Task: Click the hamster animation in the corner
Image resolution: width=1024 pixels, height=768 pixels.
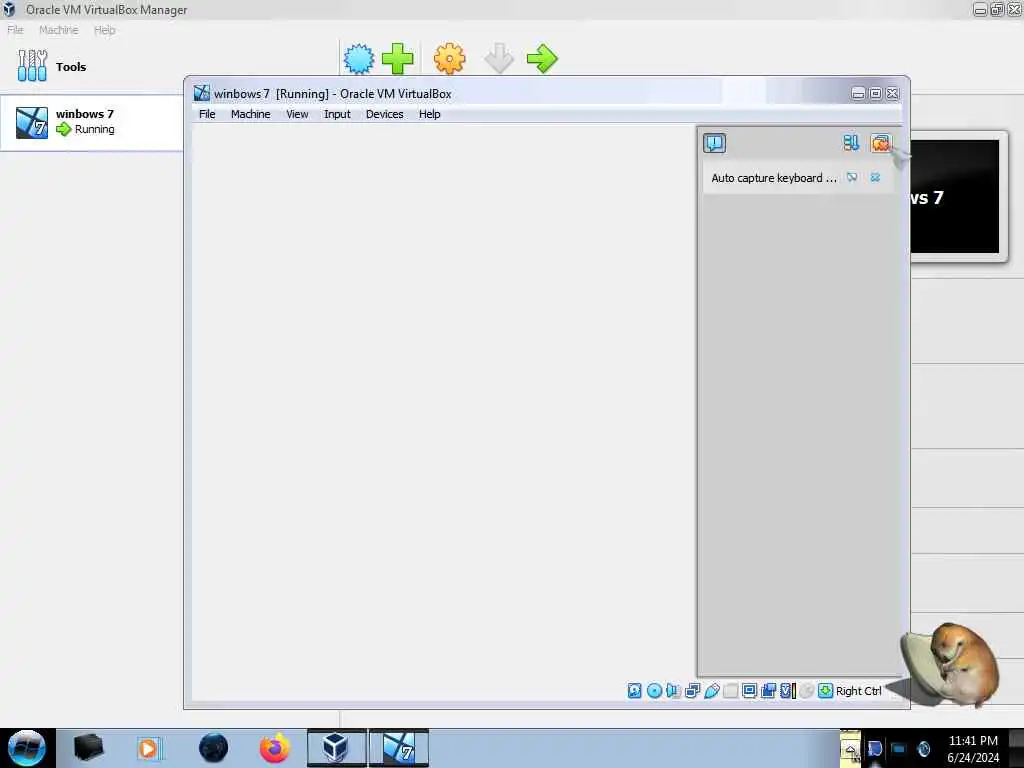Action: [x=954, y=665]
